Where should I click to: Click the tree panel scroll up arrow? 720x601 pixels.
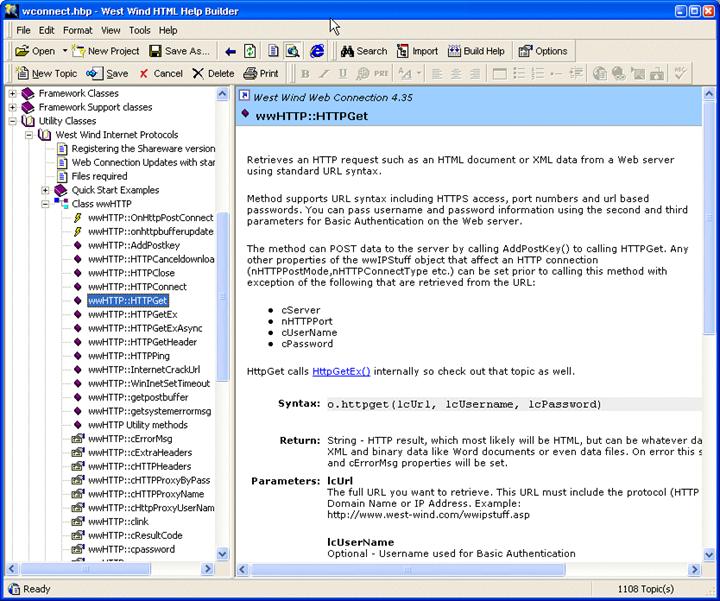coord(222,95)
